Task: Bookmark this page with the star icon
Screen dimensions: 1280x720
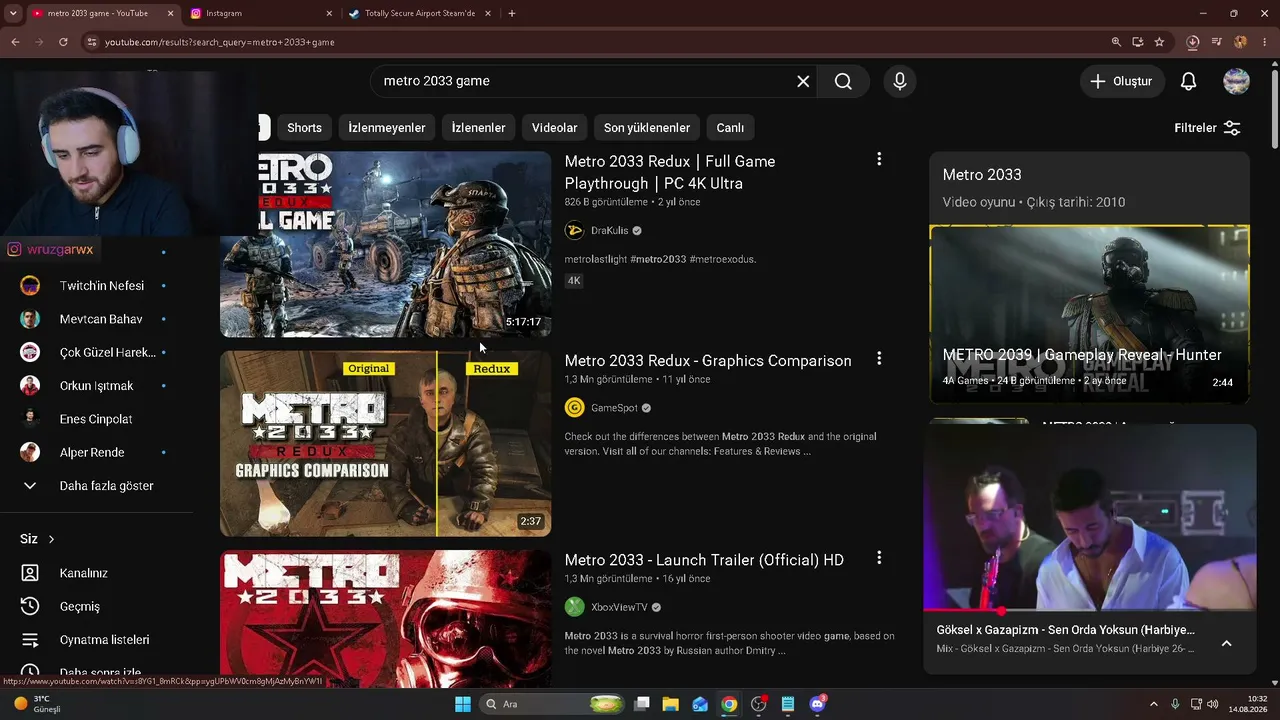Action: pos(1159,42)
